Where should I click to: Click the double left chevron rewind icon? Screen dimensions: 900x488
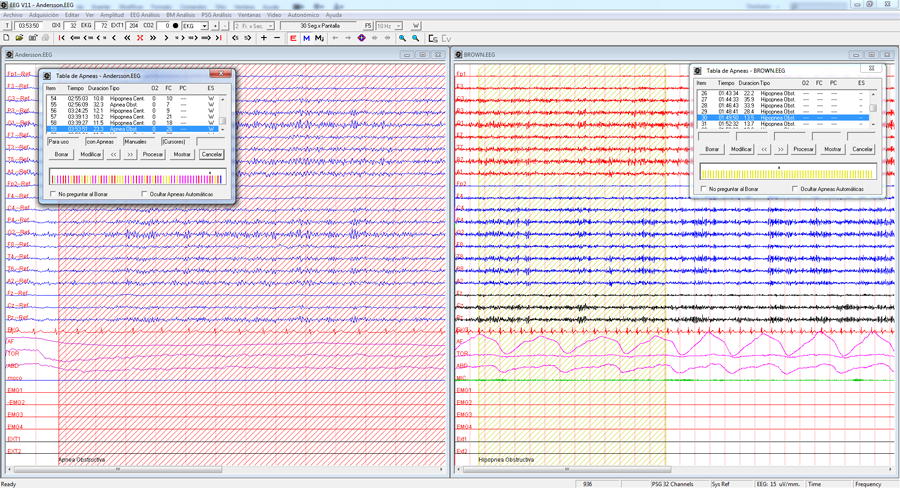(x=127, y=38)
